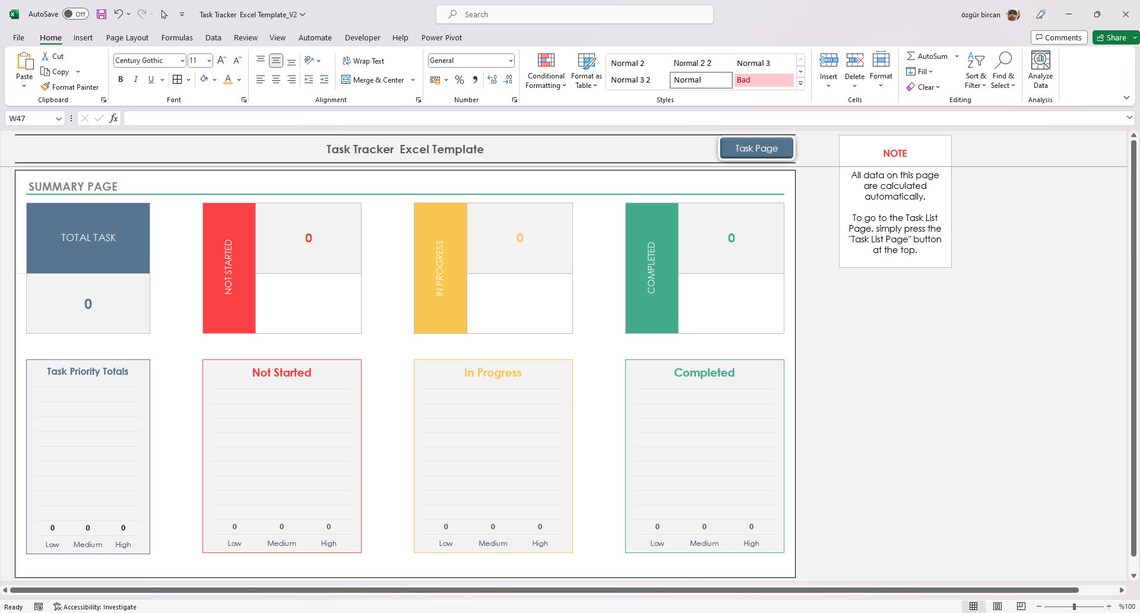
Task: Select the red font color swatch
Action: tap(226, 80)
